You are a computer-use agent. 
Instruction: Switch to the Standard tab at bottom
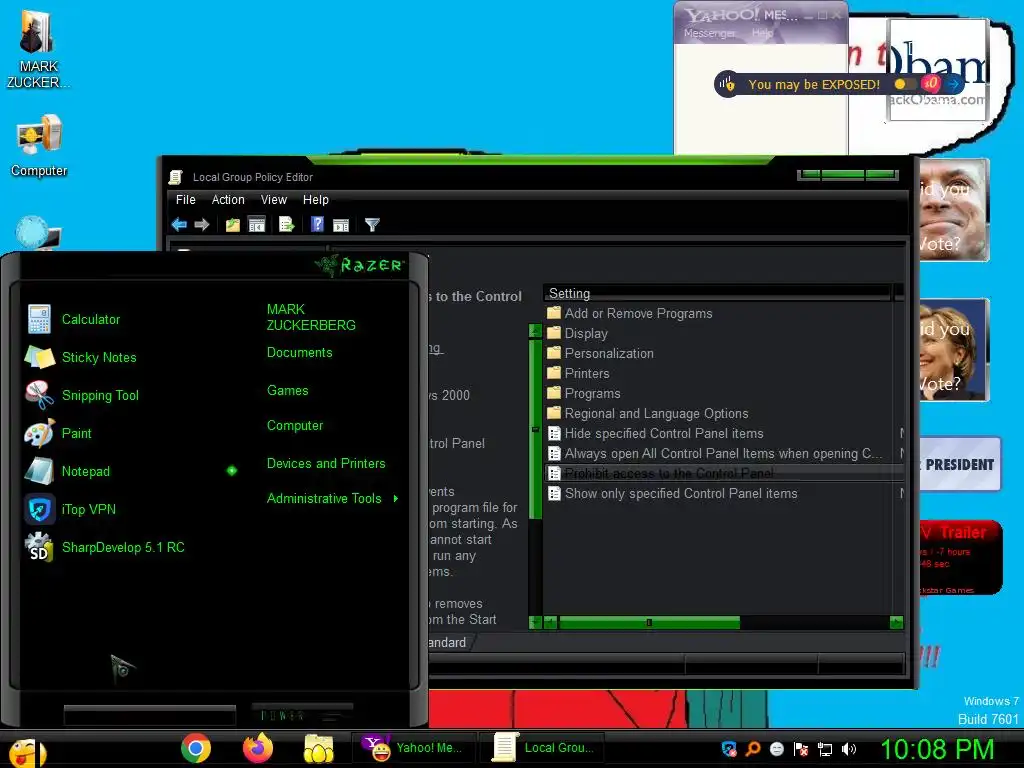448,643
